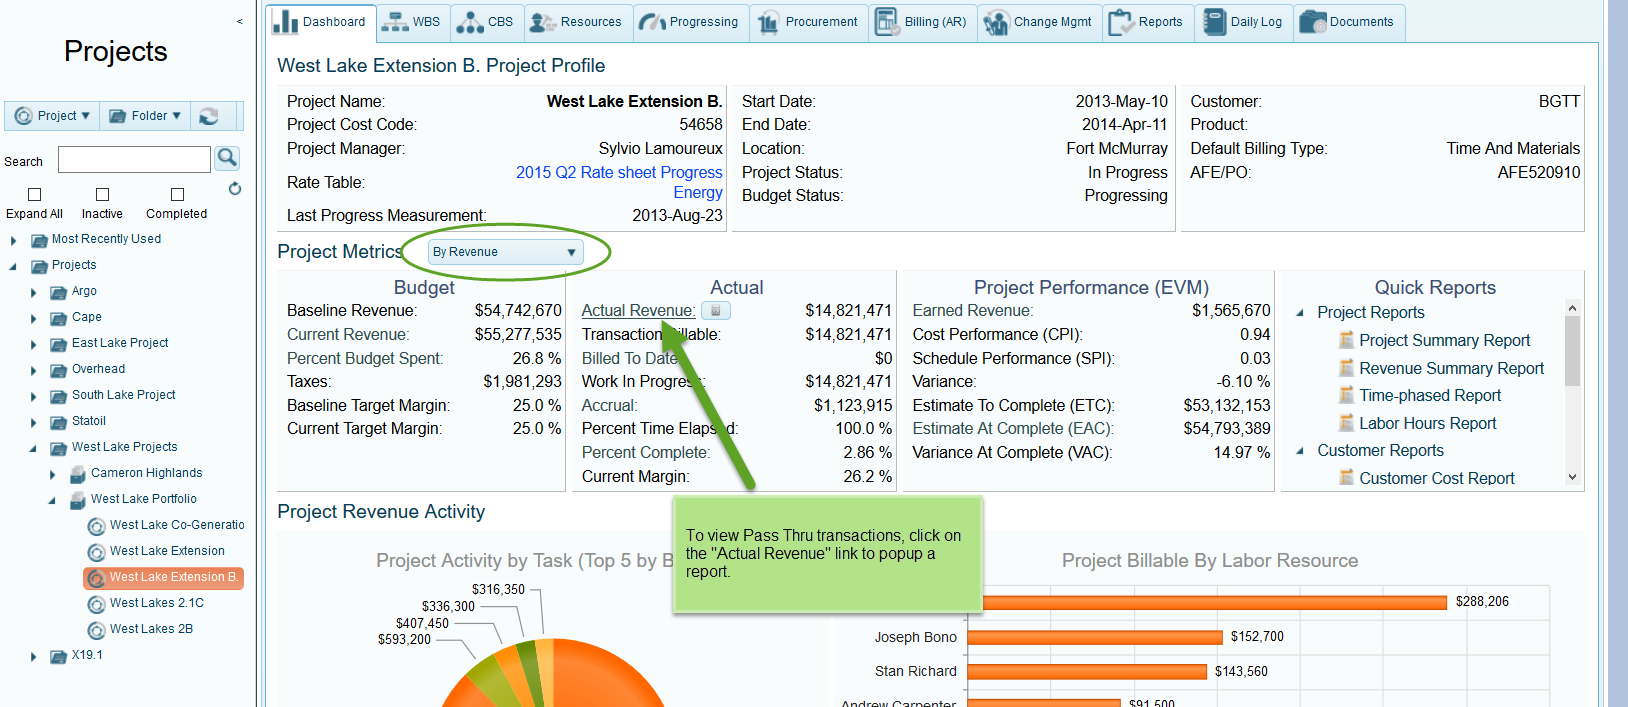Go to the Procurement tab

pos(809,22)
